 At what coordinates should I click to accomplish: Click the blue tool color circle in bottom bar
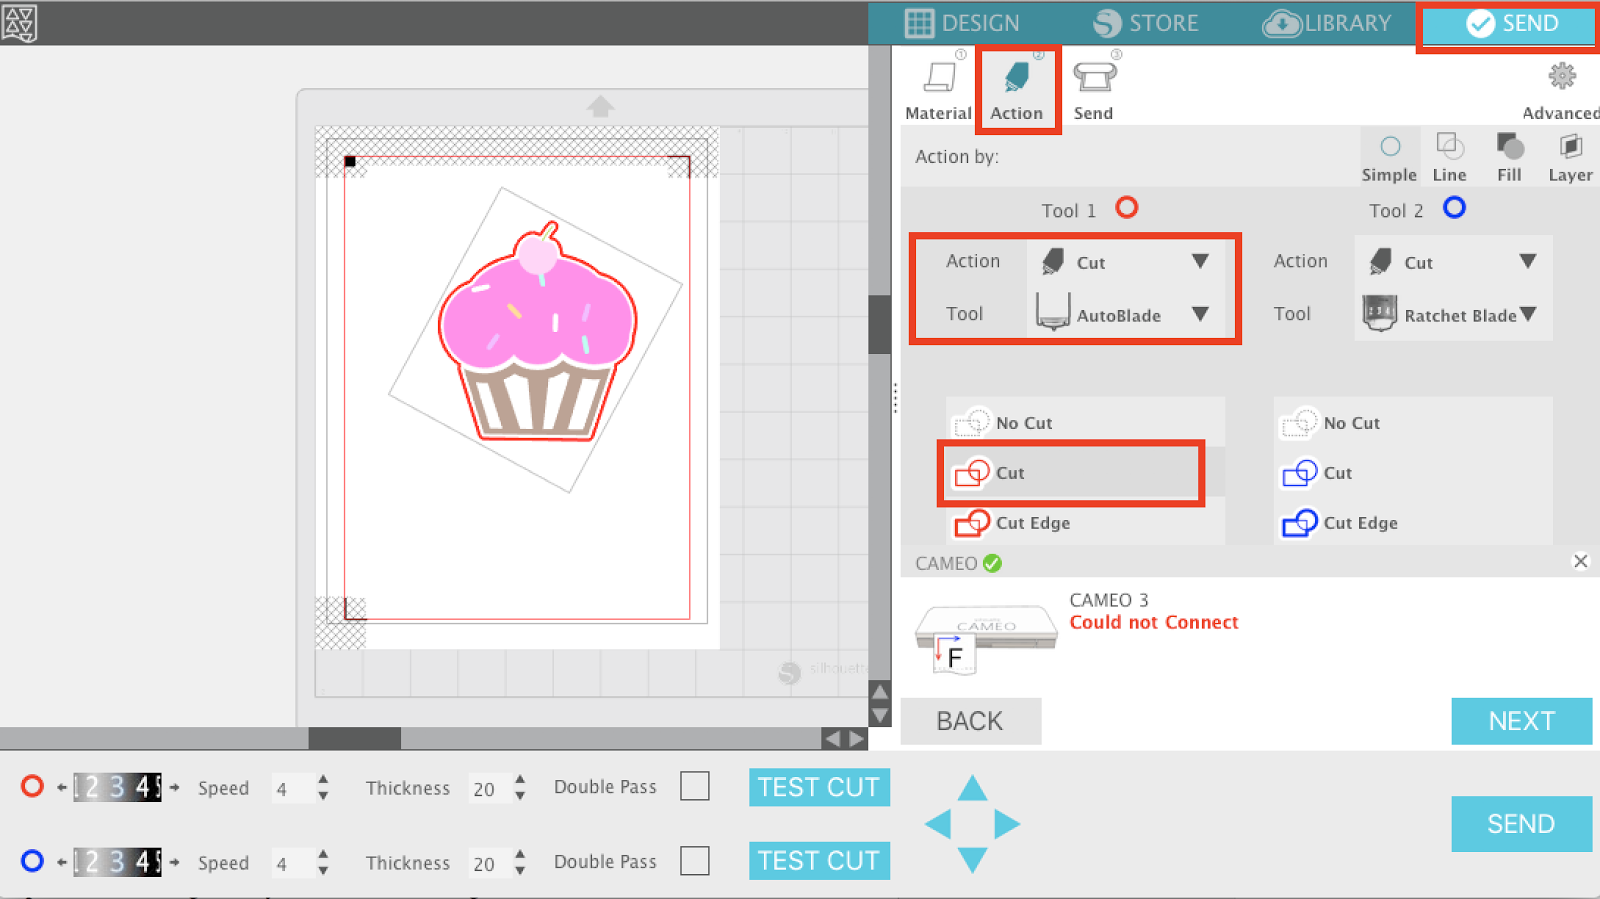tap(32, 860)
